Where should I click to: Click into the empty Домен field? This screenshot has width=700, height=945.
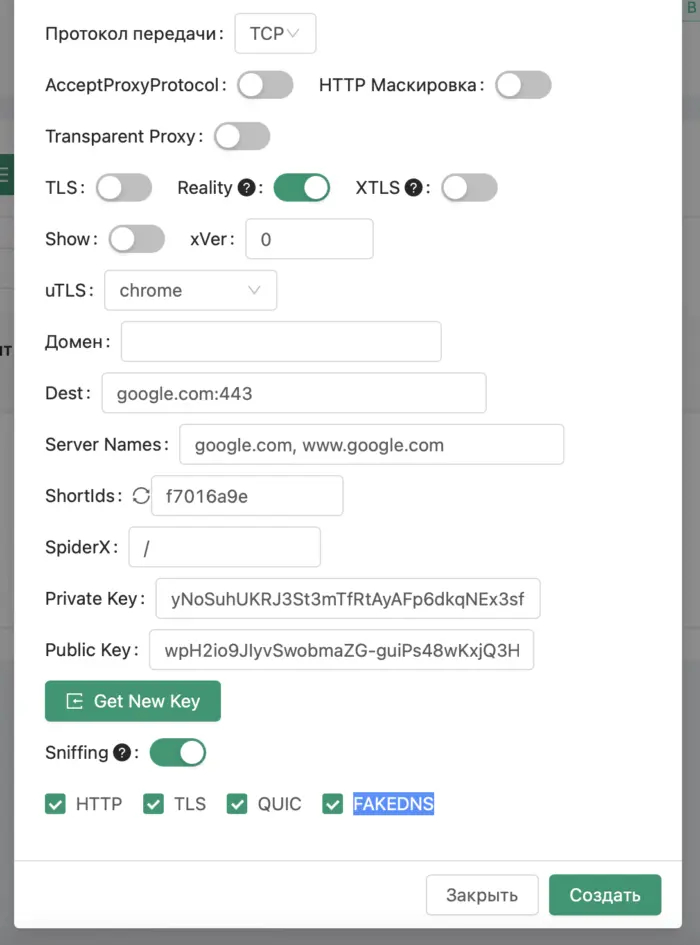click(281, 342)
